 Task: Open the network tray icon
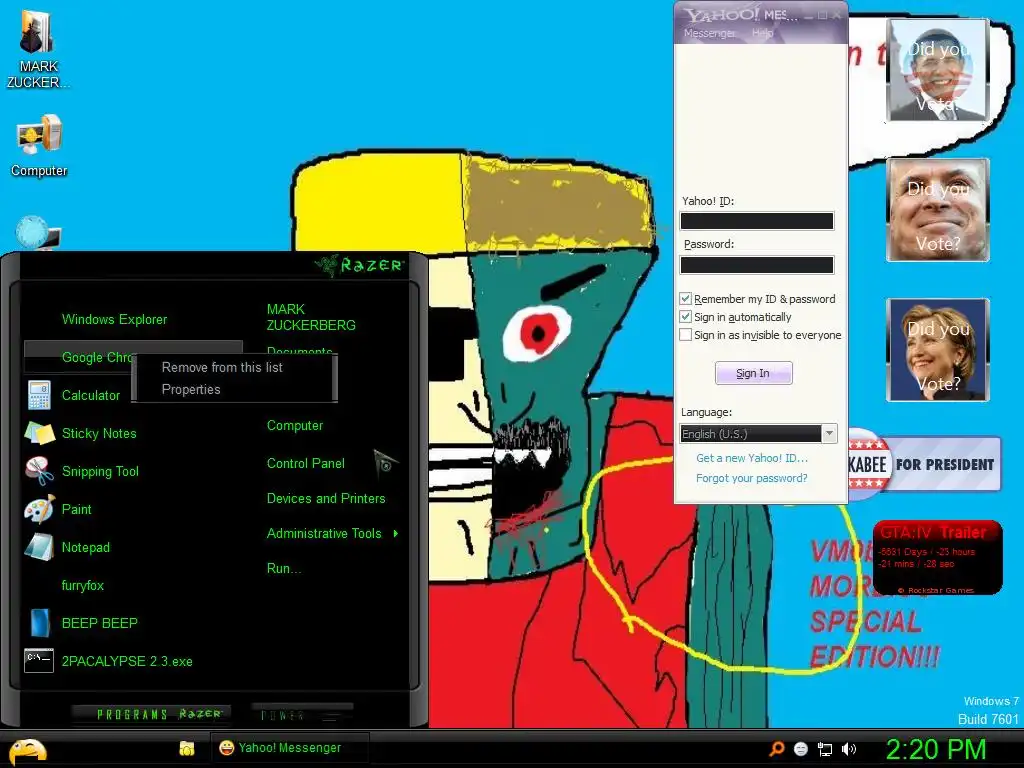coord(825,750)
